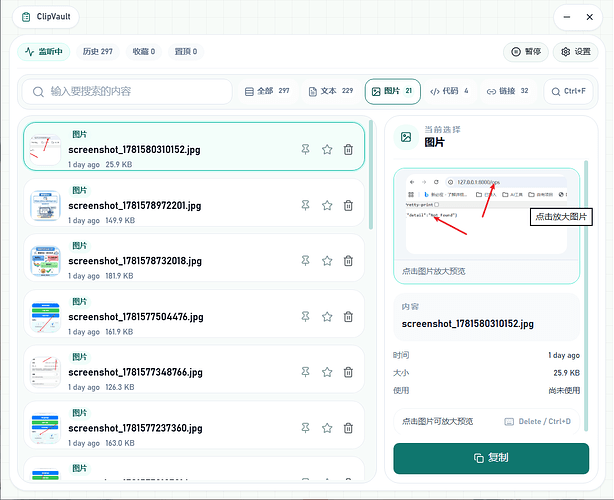The height and width of the screenshot is (500, 614).
Task: Click the 149.9 KB size label
Action: point(120,220)
